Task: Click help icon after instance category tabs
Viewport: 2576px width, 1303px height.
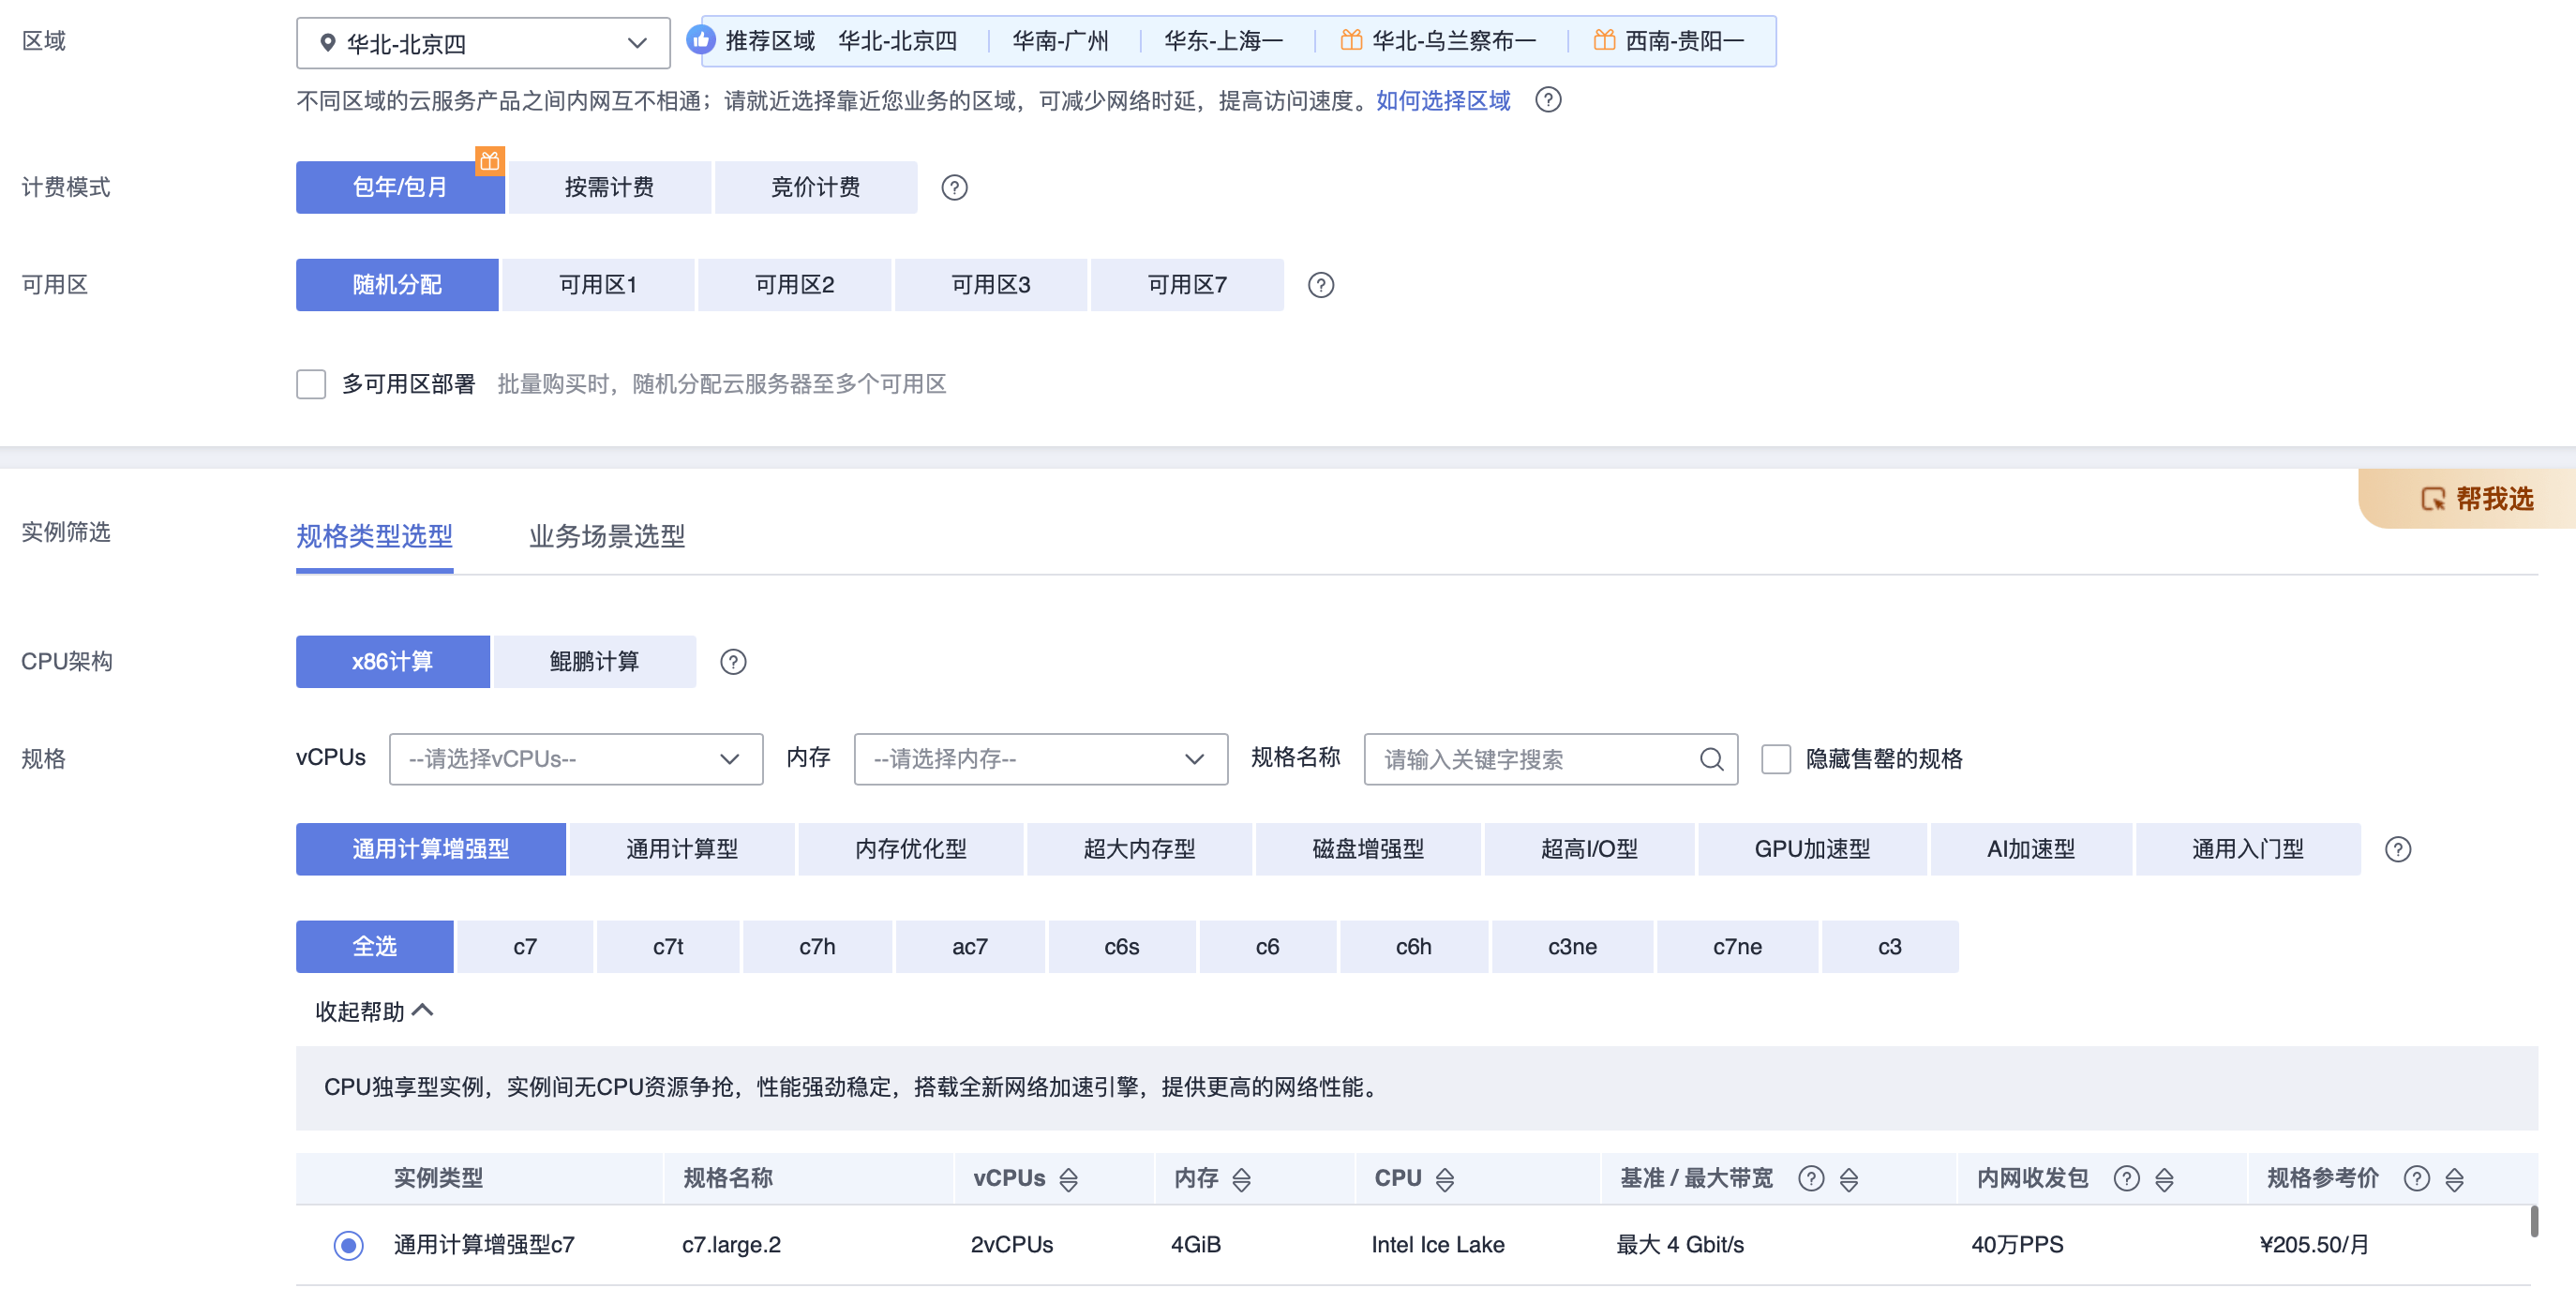Action: coord(2397,849)
